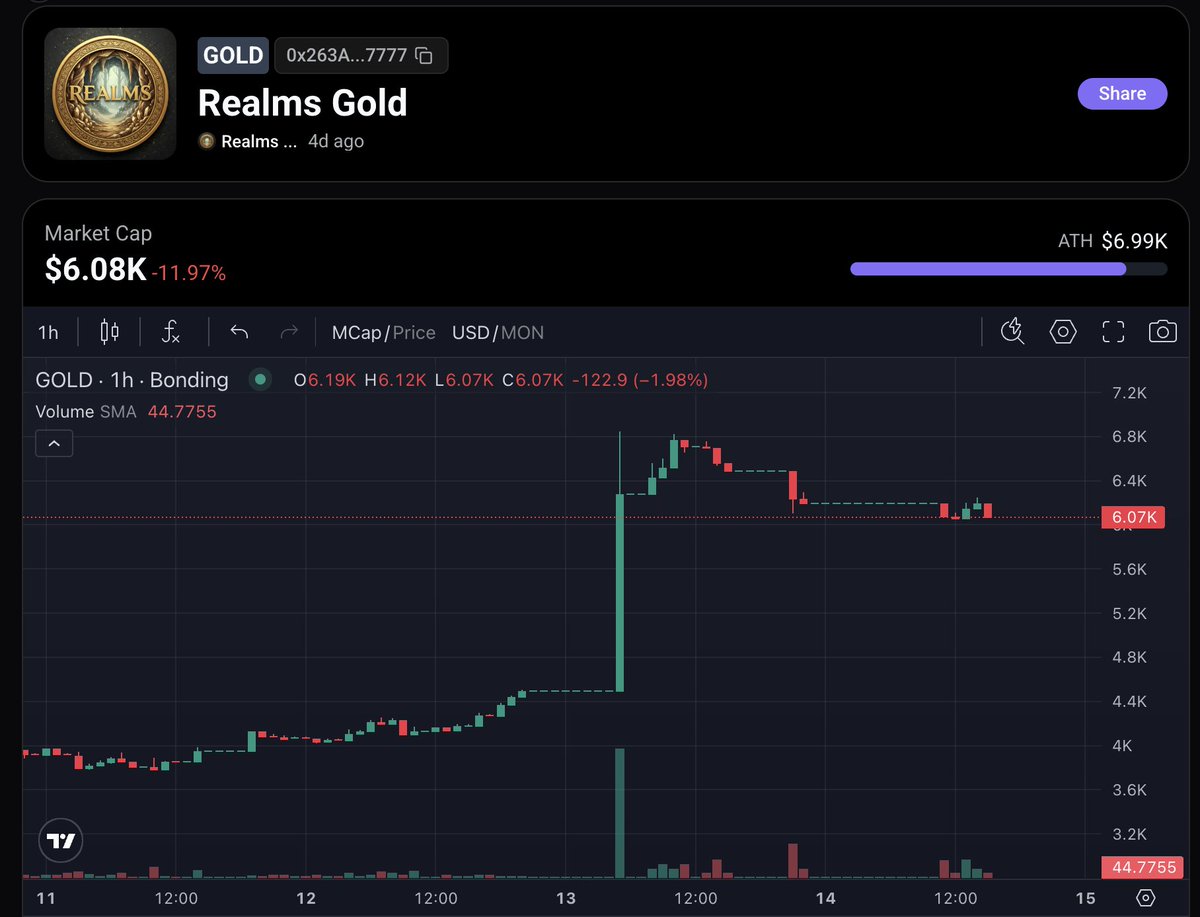Click the ATH $6.99K value
The height and width of the screenshot is (917, 1200).
click(x=1134, y=241)
